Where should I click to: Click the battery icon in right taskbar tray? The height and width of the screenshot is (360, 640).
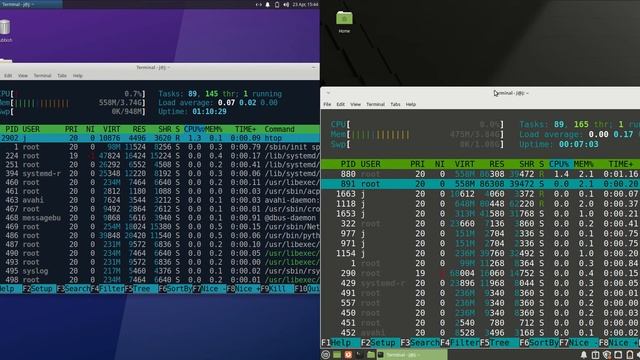629,355
